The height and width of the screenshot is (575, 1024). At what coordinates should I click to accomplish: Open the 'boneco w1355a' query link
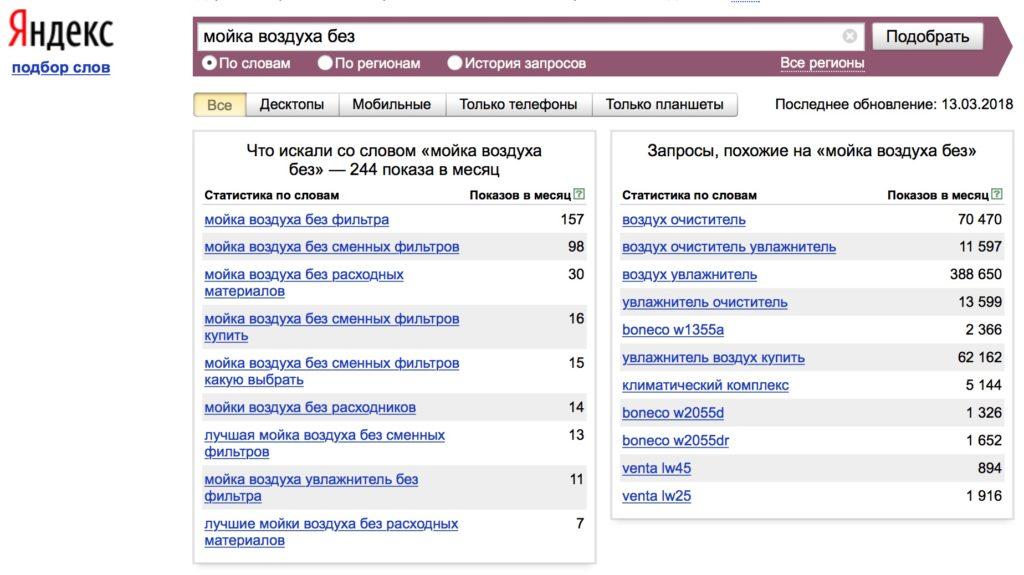(672, 329)
